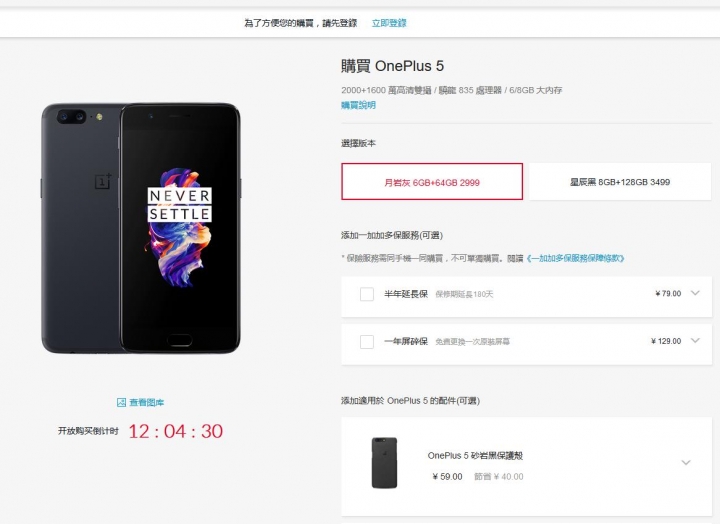
Task: Open the 查看图库 gallery link
Action: [x=146, y=402]
